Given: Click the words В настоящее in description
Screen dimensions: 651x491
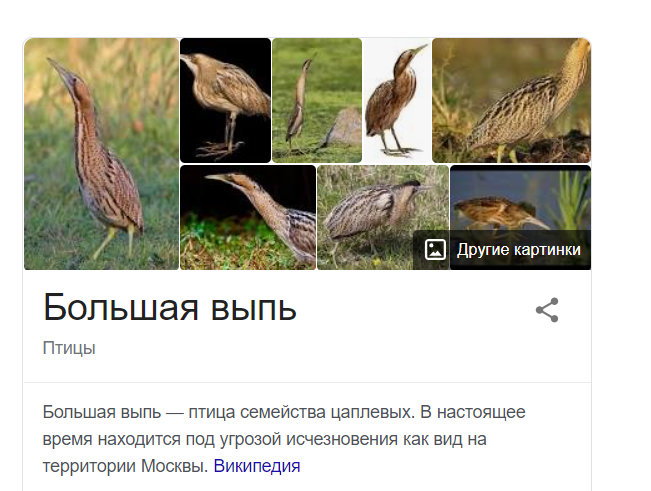Looking at the screenshot, I should [x=473, y=412].
